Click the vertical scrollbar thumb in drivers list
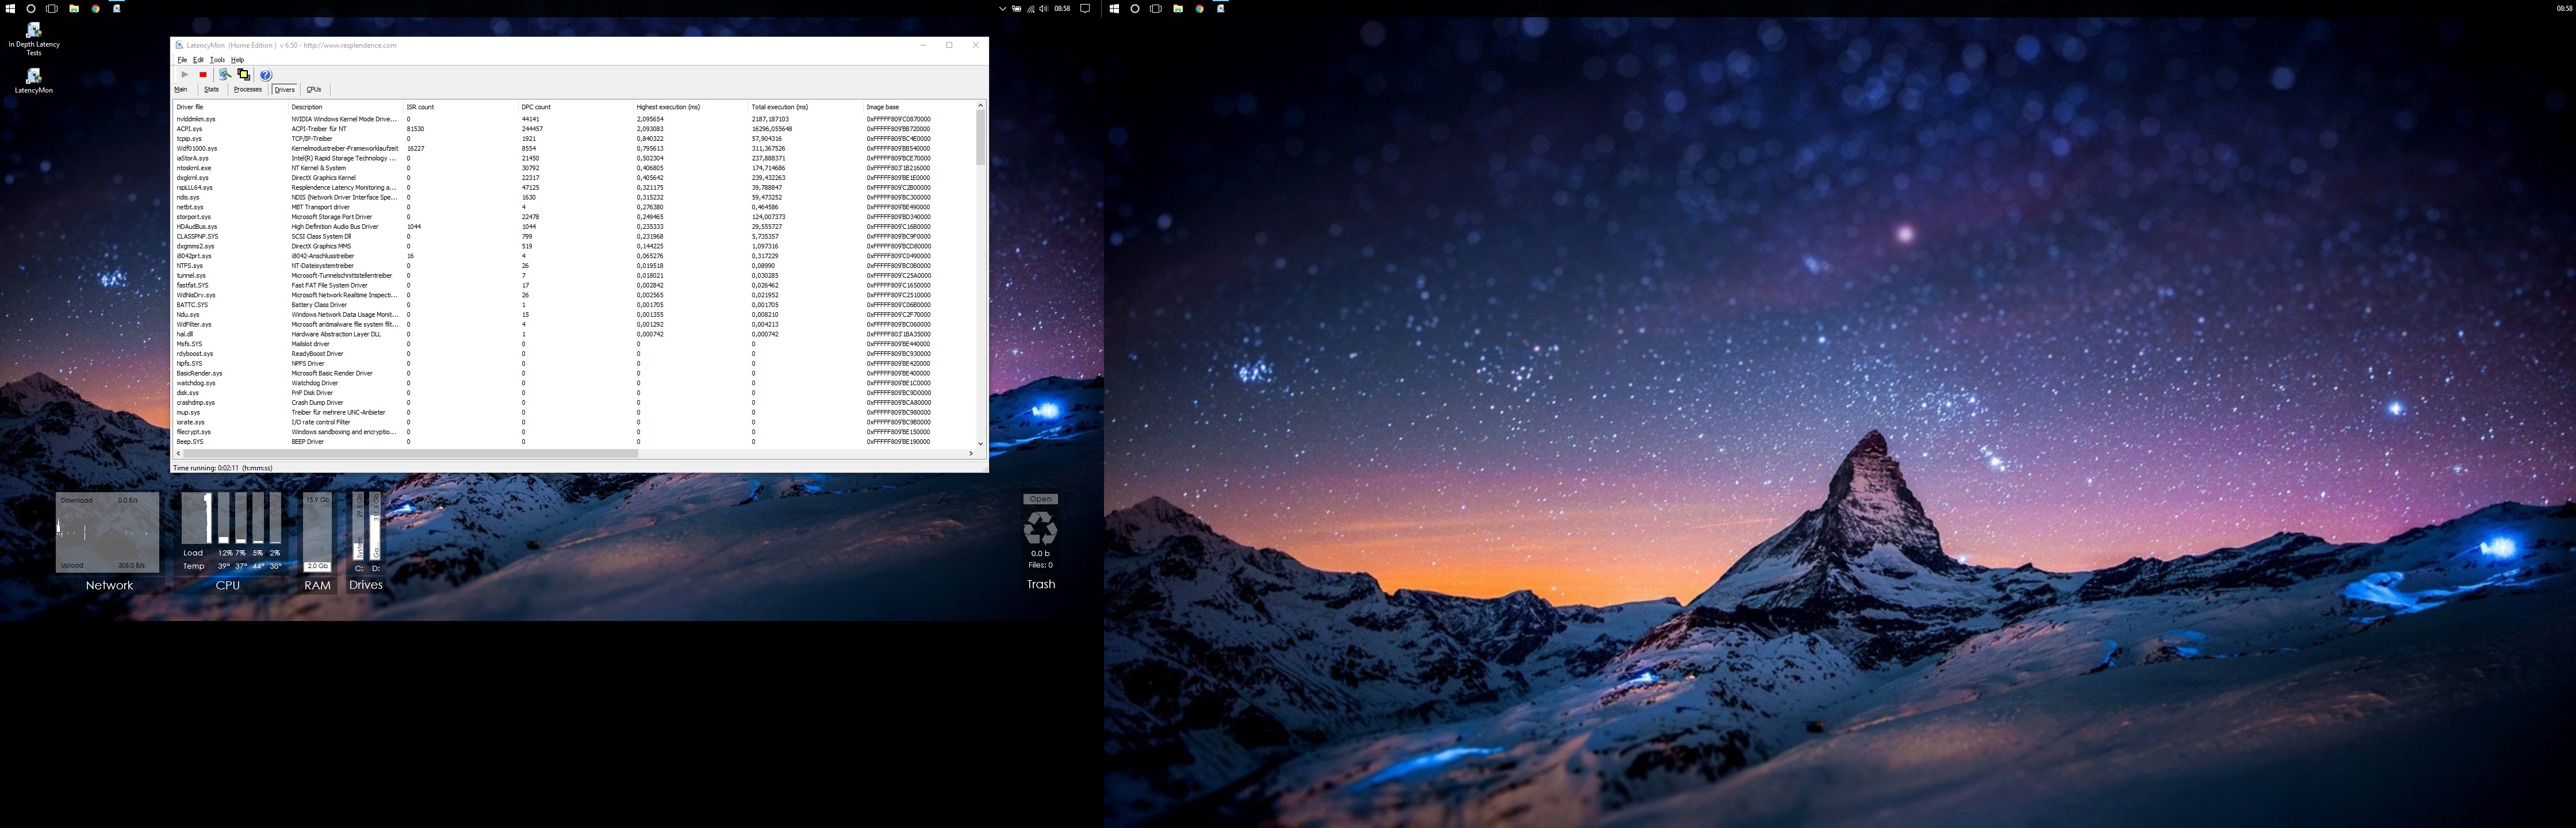Viewport: 2576px width, 828px height. coord(980,137)
